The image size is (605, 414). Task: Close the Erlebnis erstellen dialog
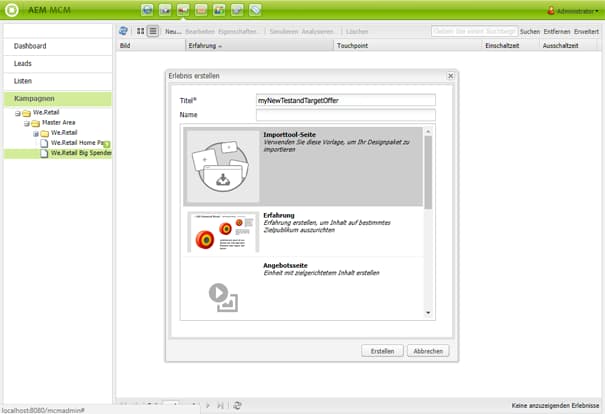click(x=450, y=76)
